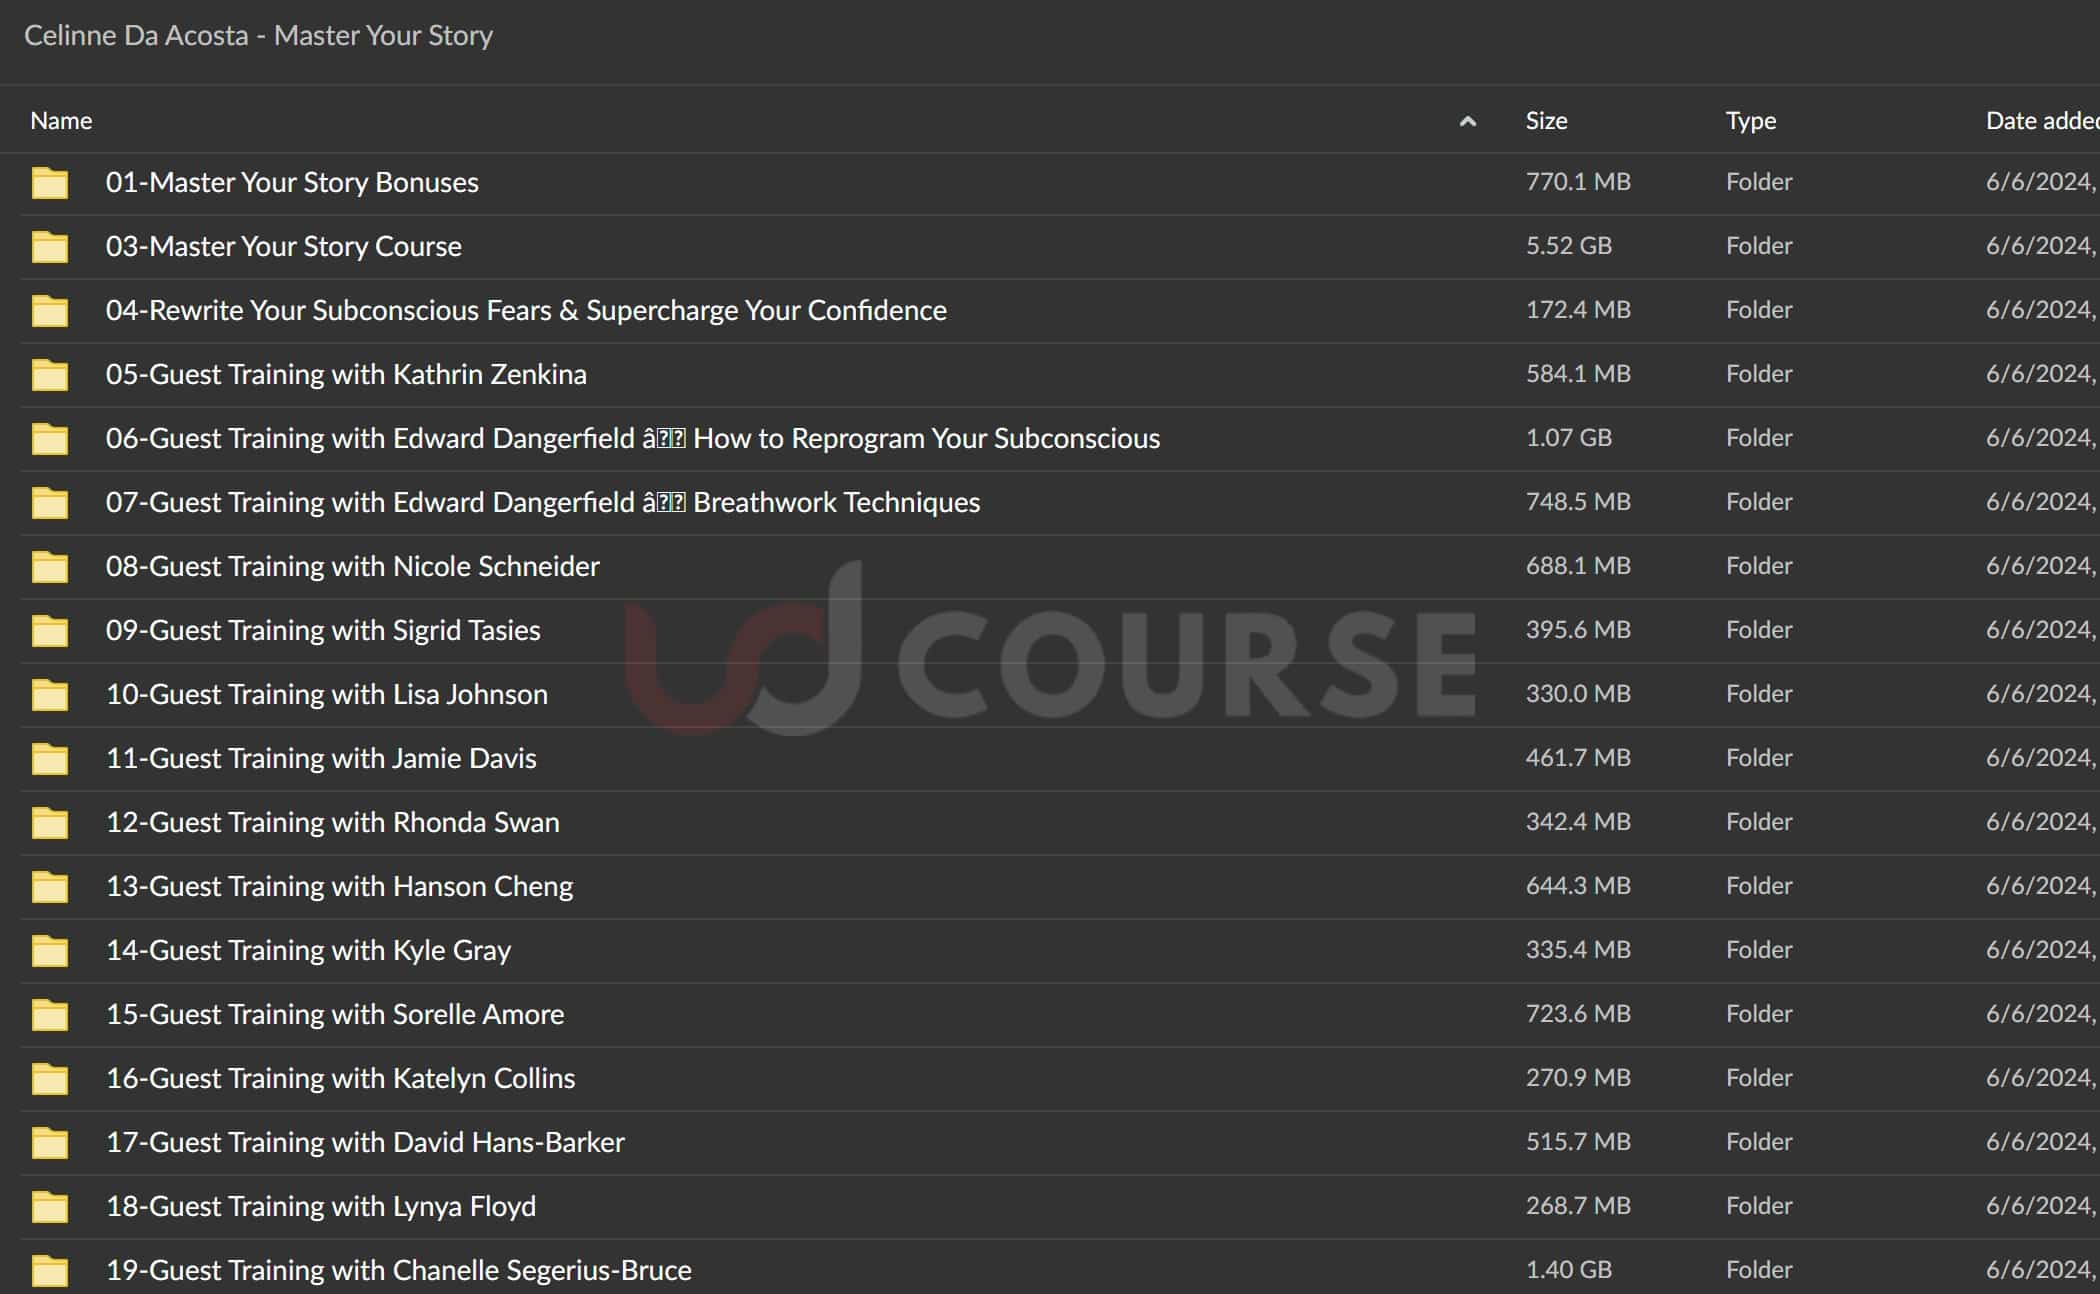The height and width of the screenshot is (1294, 2100).
Task: Open 15-Guest Training with Sorelle Amore
Action: [334, 1014]
